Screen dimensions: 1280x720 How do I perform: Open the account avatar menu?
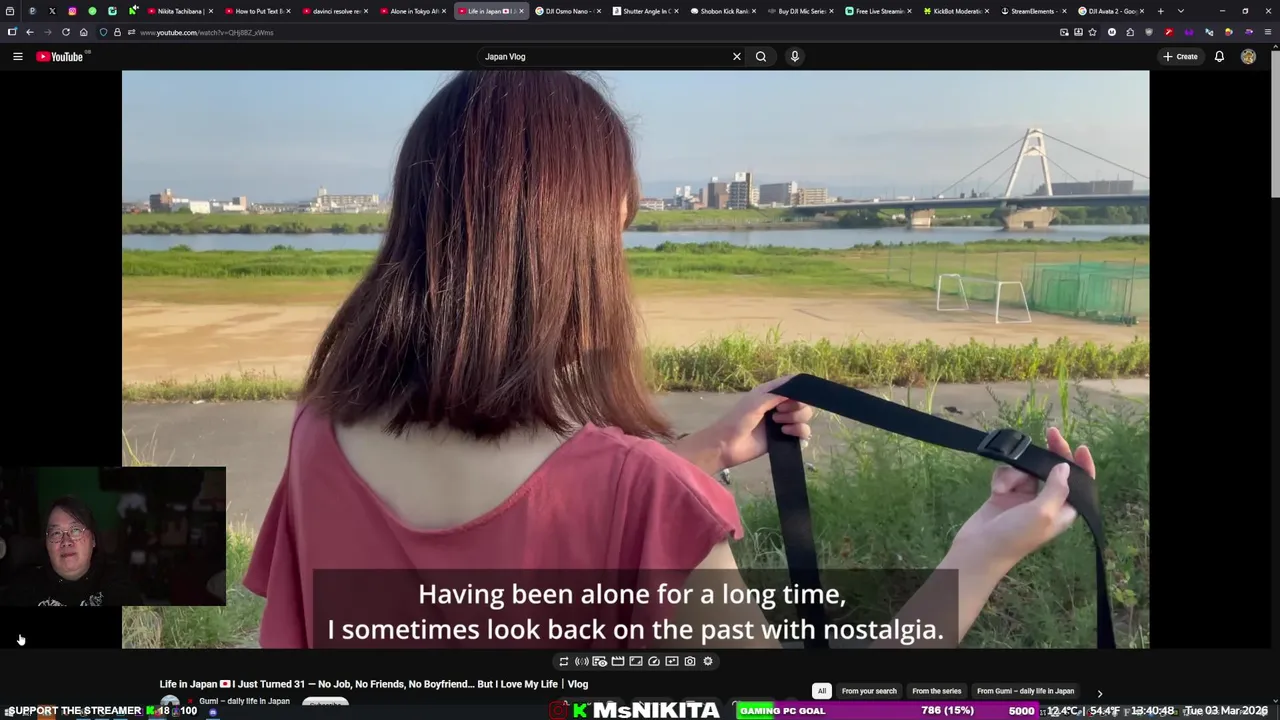click(1248, 56)
